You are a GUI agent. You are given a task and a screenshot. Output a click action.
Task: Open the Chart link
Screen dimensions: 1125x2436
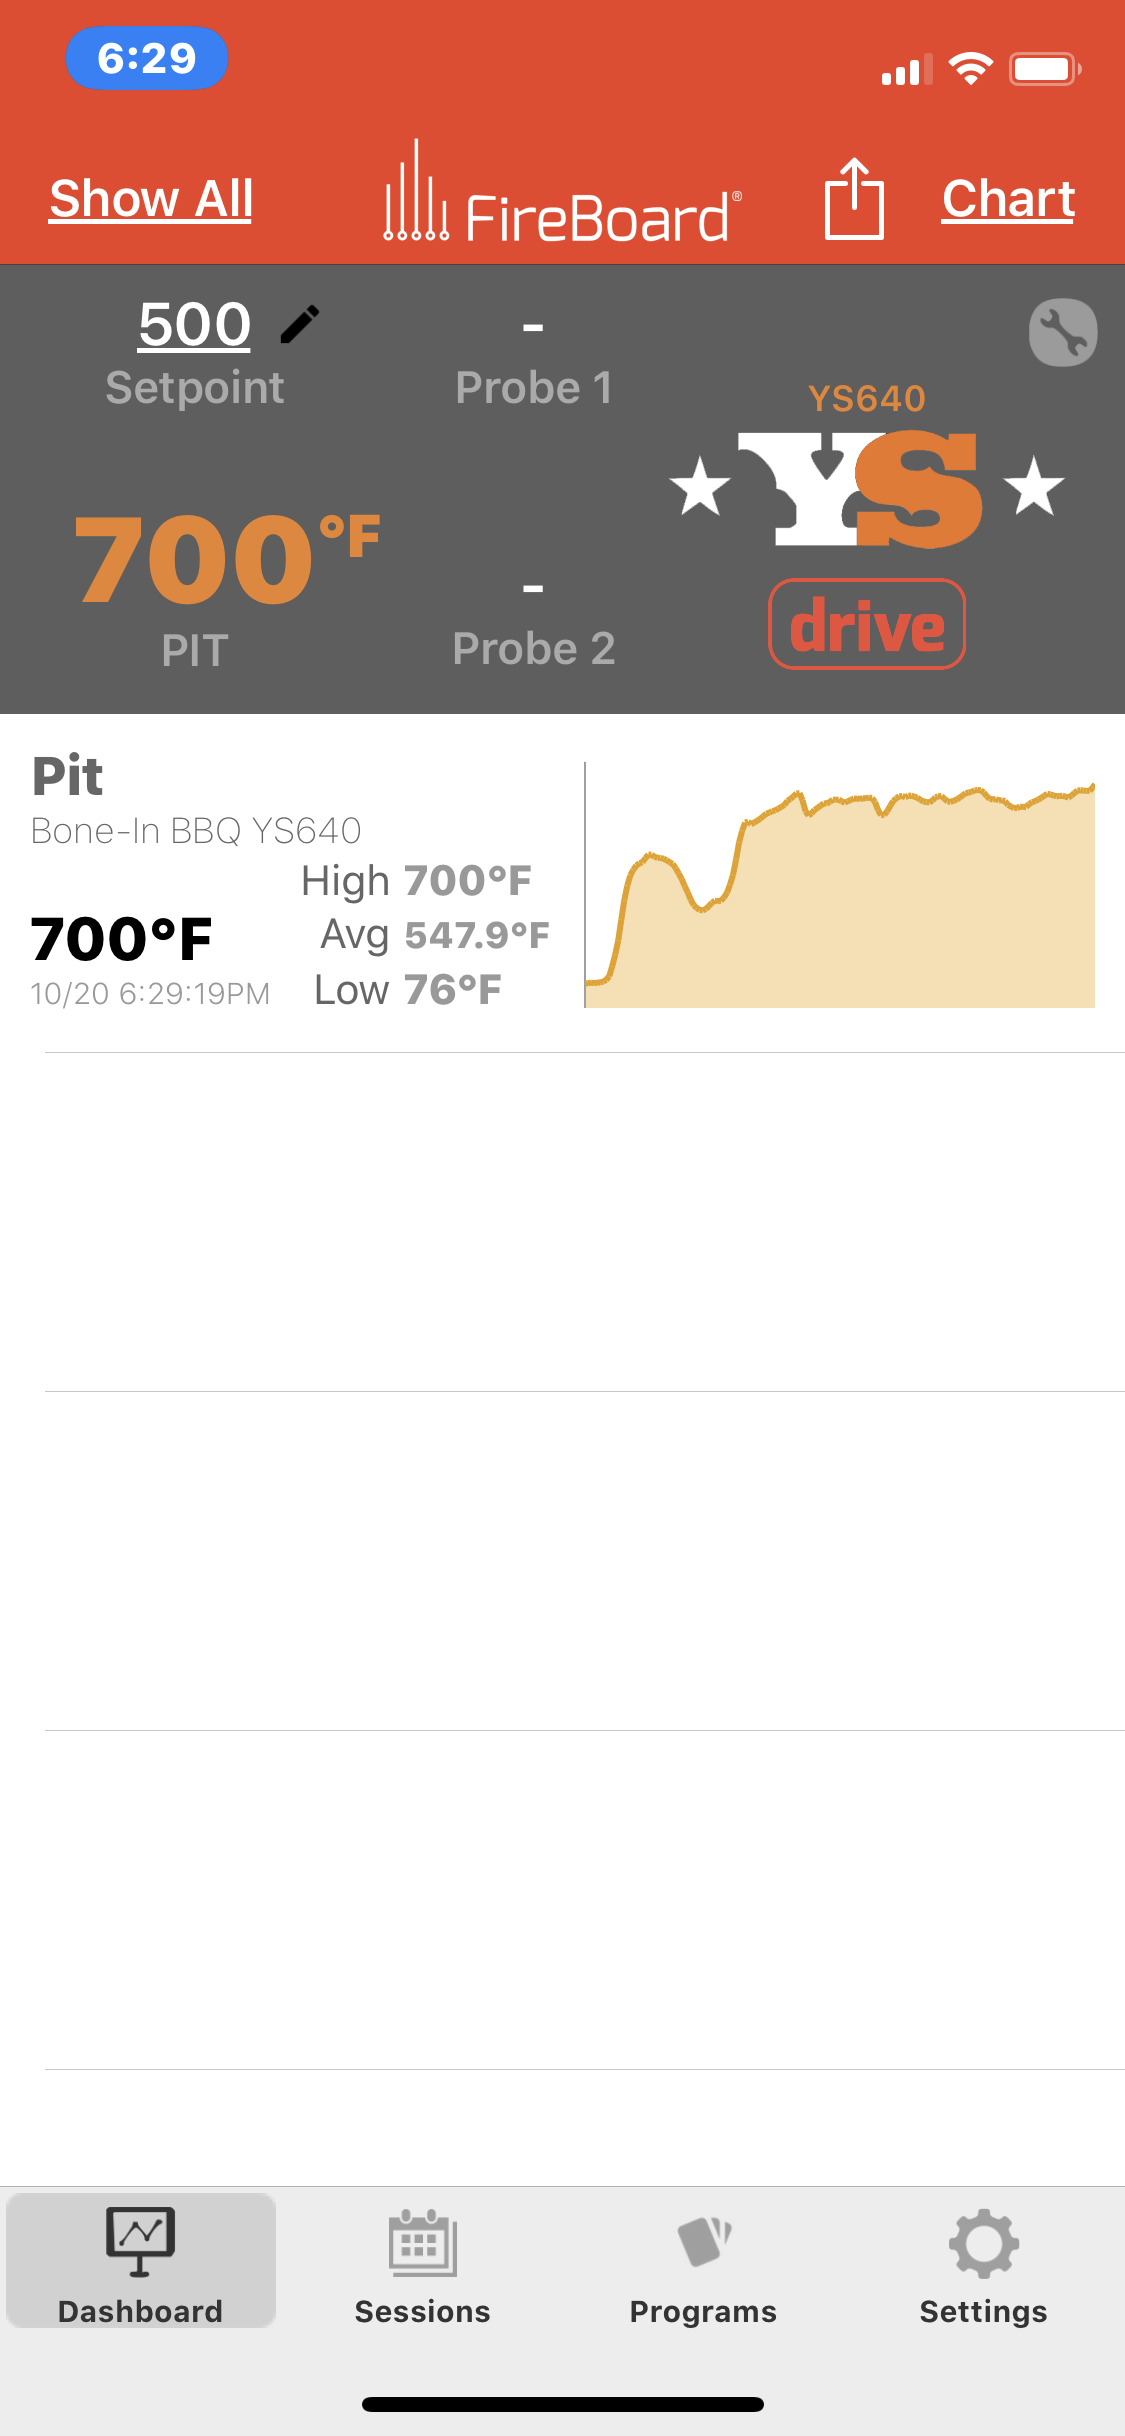(1008, 199)
